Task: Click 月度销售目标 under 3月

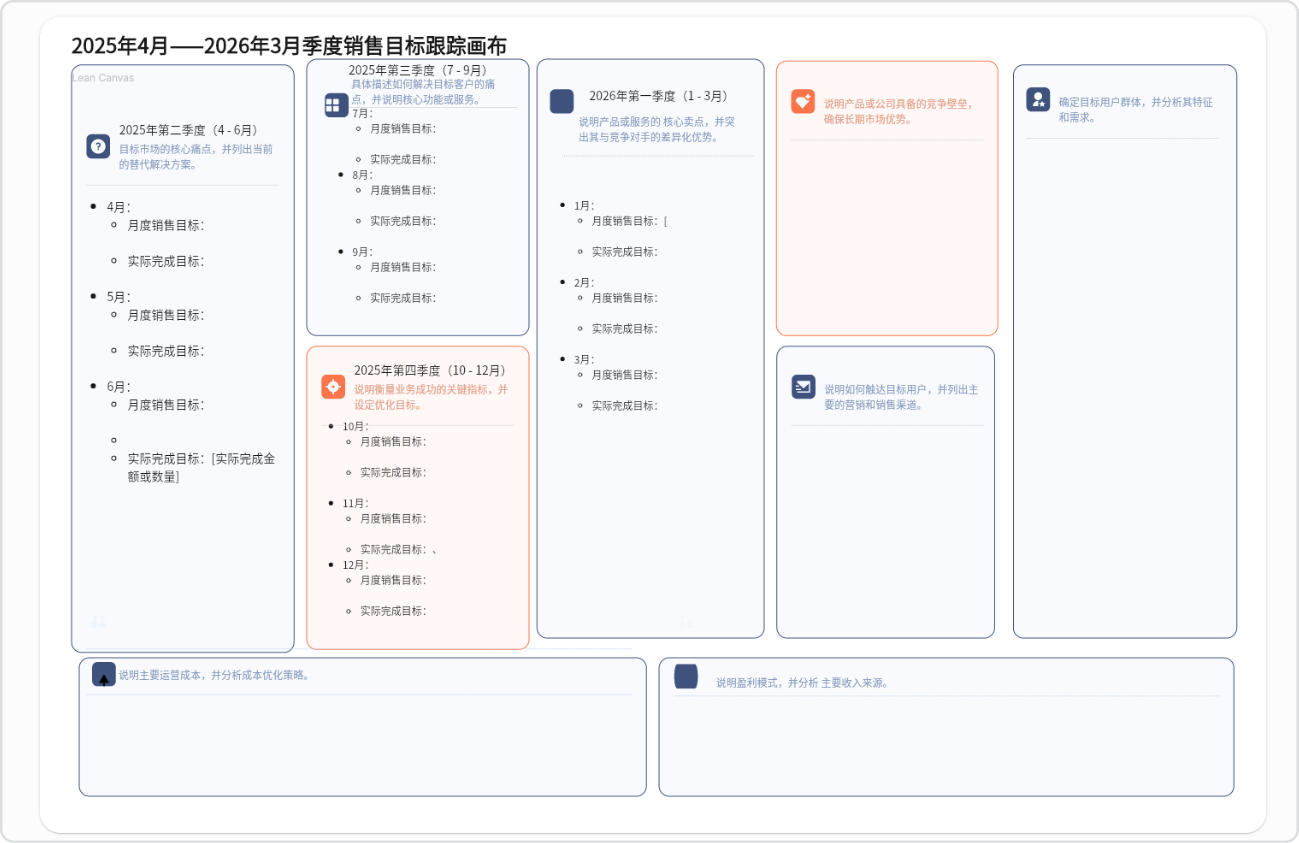Action: pos(625,375)
